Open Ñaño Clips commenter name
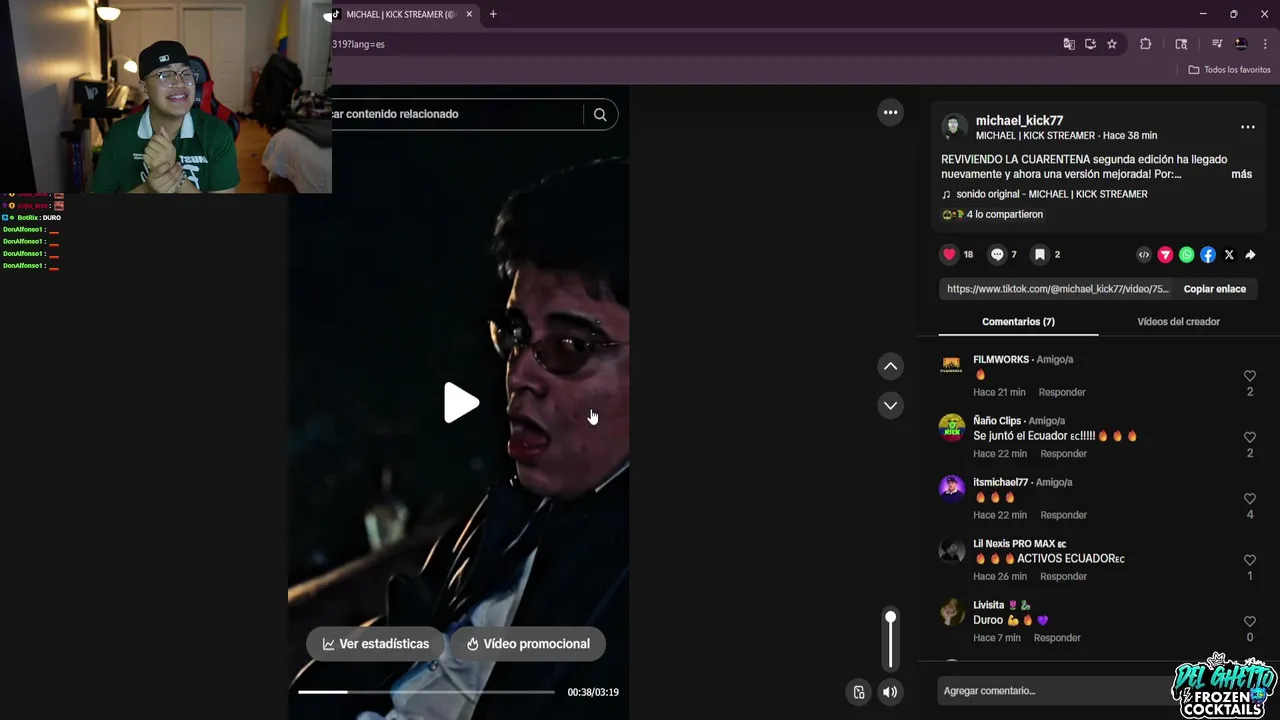 tap(997, 421)
